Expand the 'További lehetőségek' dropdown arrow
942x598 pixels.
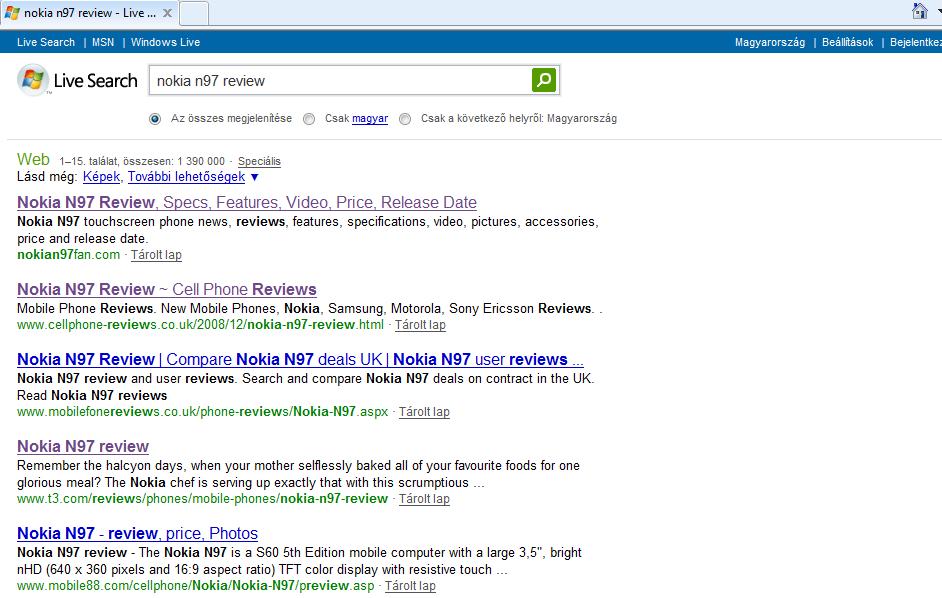point(255,177)
